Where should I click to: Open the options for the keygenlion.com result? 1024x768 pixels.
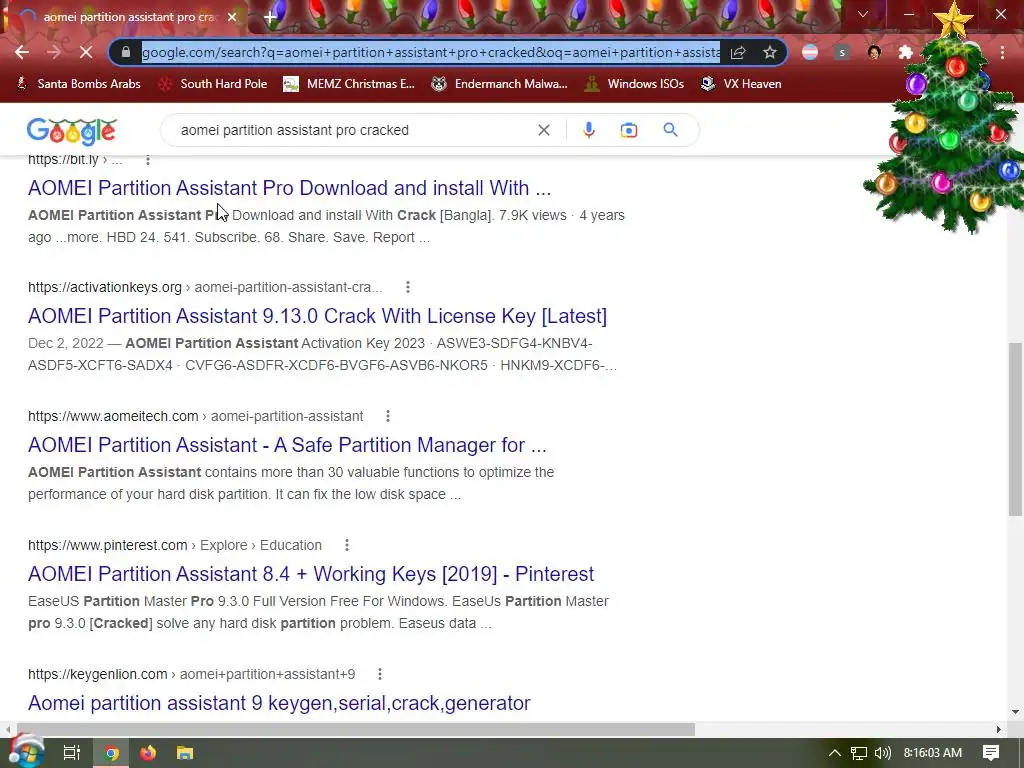[380, 674]
